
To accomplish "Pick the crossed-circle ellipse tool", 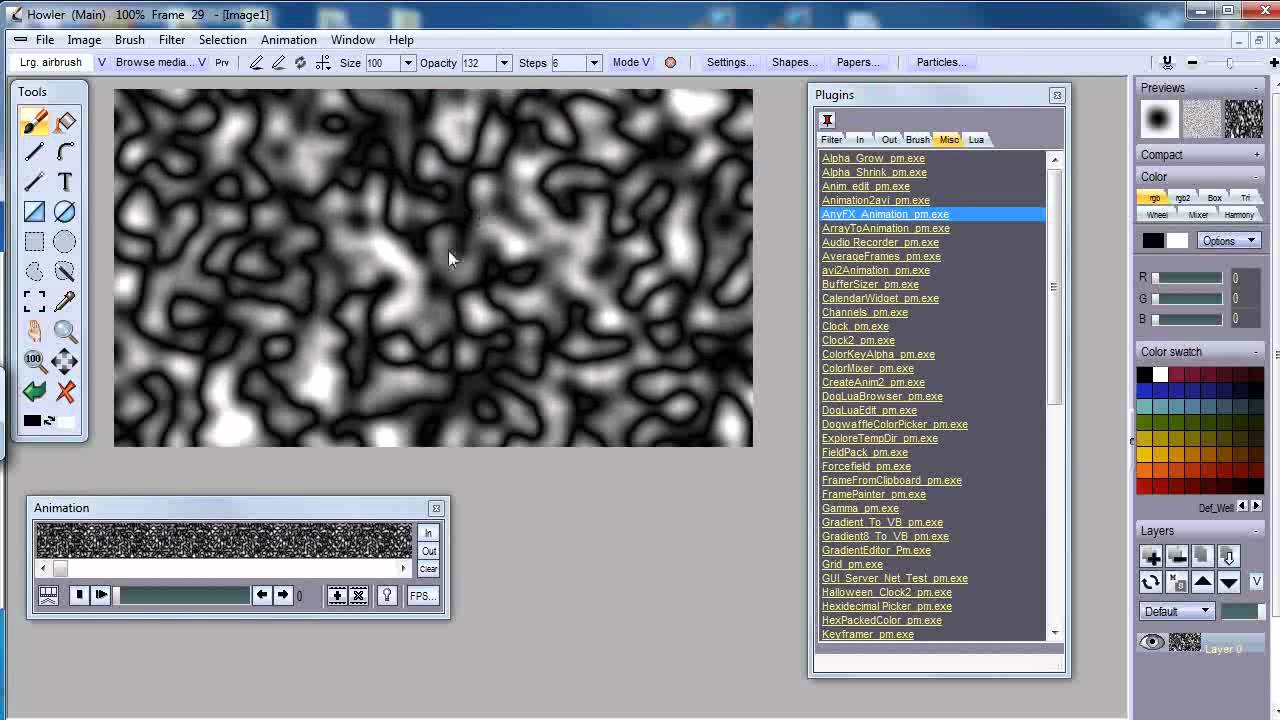I will 65,212.
